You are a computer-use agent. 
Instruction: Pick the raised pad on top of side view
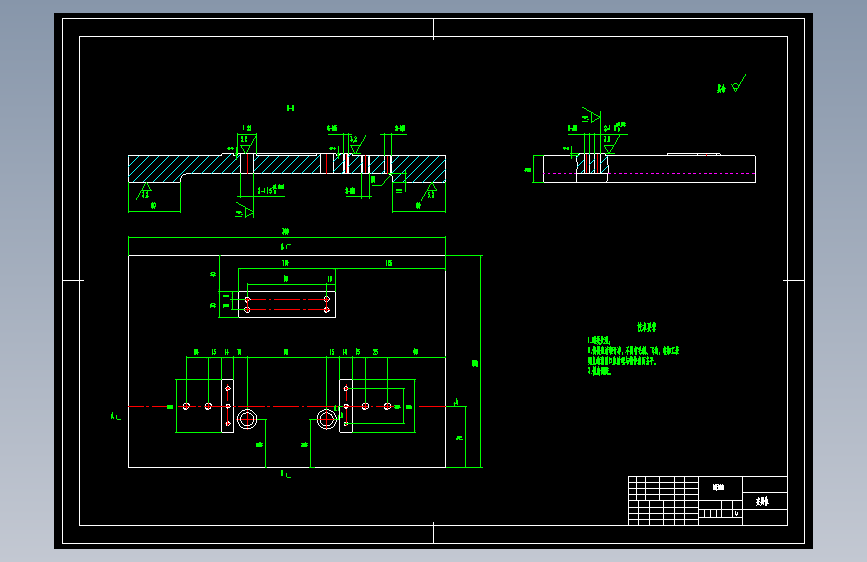[x=694, y=154]
